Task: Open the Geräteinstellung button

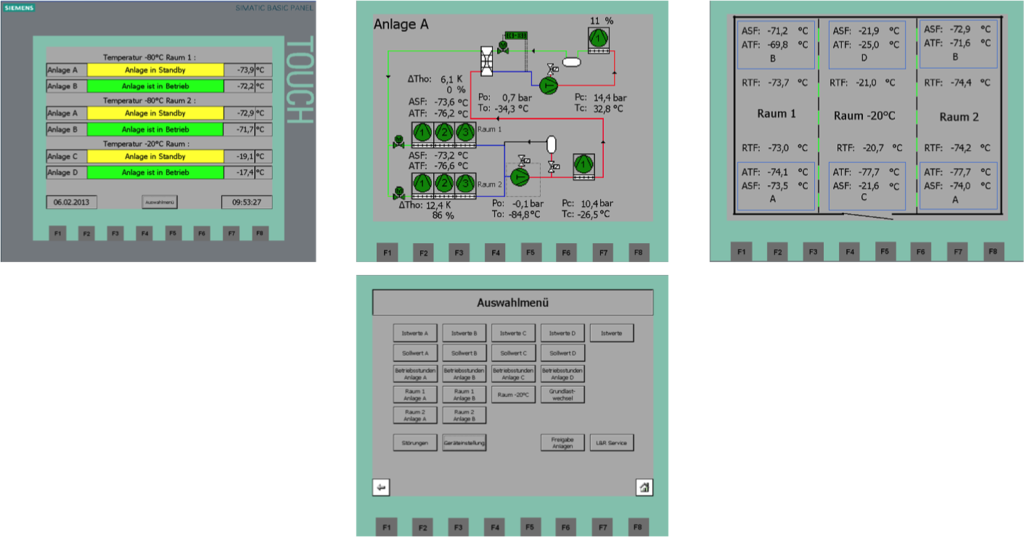Action: [464, 442]
